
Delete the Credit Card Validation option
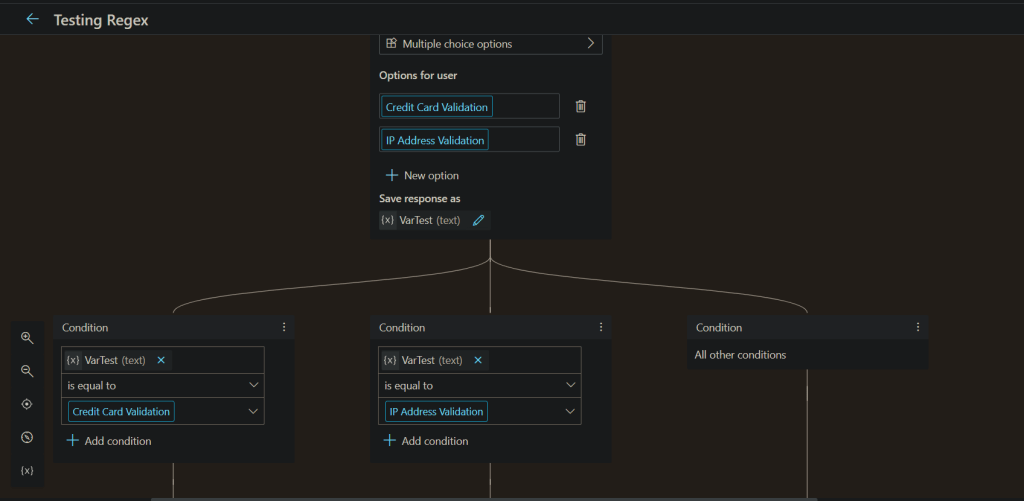[x=580, y=106]
